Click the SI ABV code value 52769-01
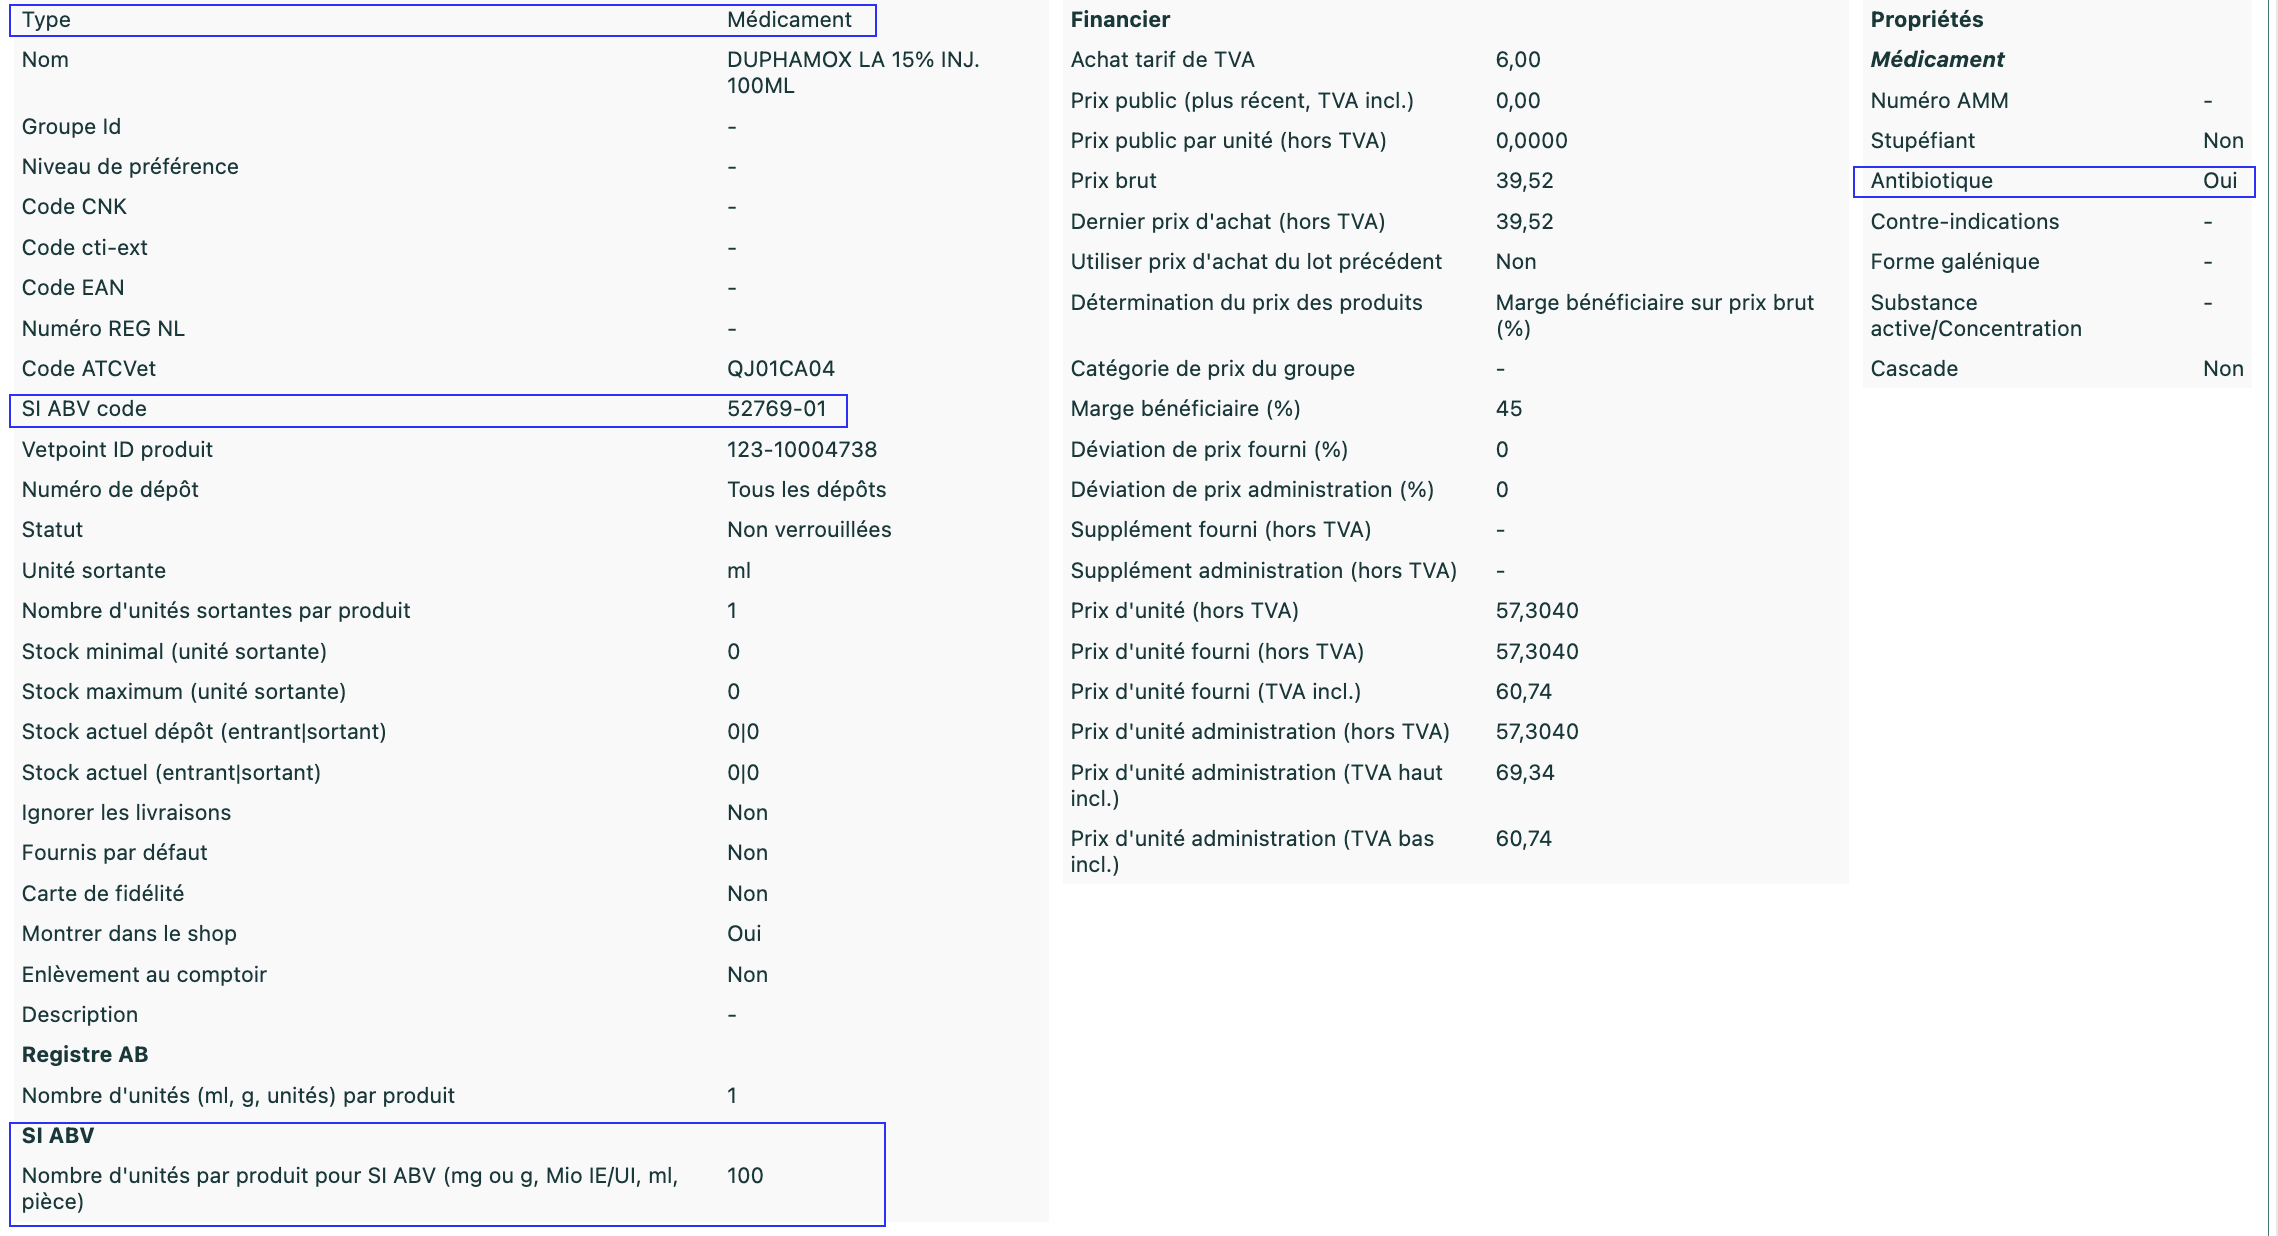The width and height of the screenshot is (2278, 1236). [x=776, y=409]
